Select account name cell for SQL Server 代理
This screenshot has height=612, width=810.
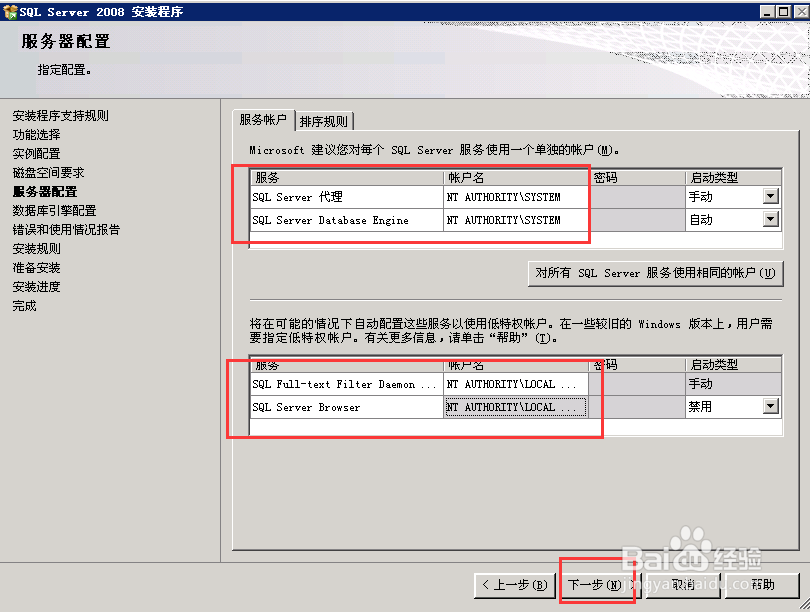[x=516, y=197]
